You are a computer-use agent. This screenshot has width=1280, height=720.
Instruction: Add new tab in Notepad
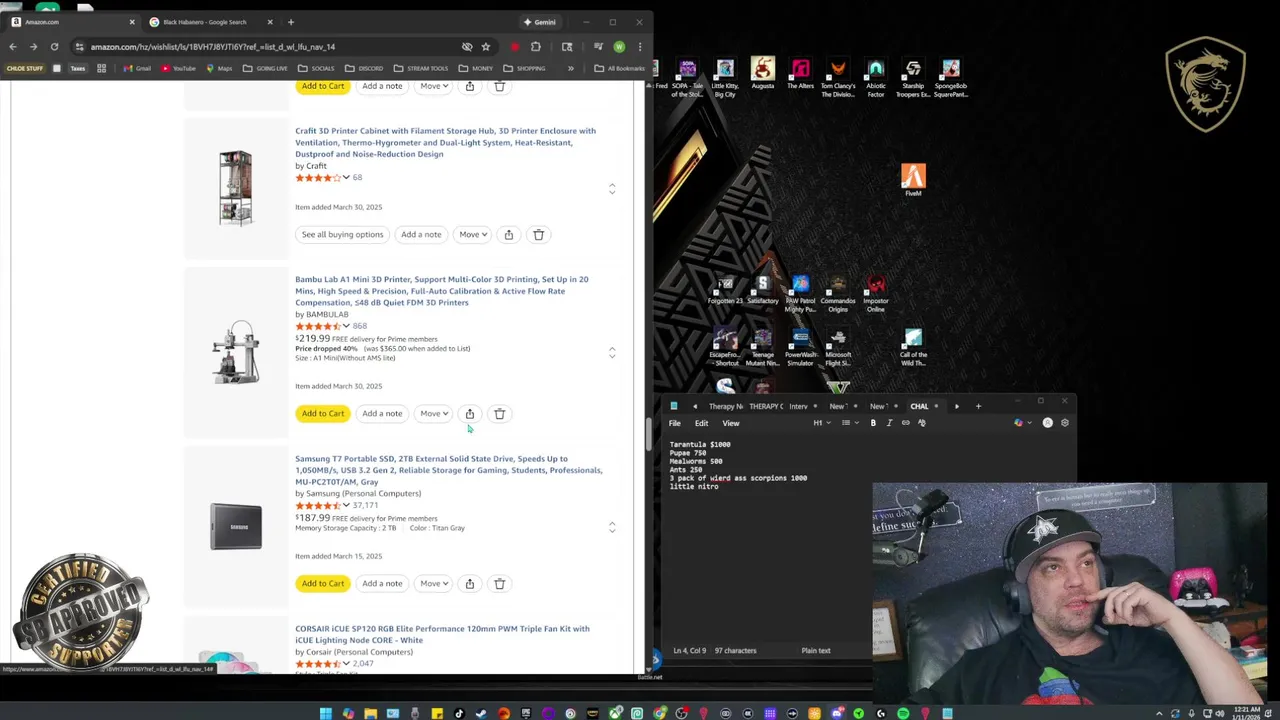[x=978, y=406]
